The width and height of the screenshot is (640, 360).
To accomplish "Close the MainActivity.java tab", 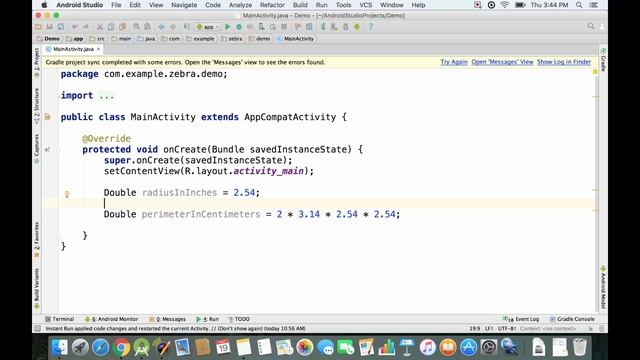I will (98, 49).
